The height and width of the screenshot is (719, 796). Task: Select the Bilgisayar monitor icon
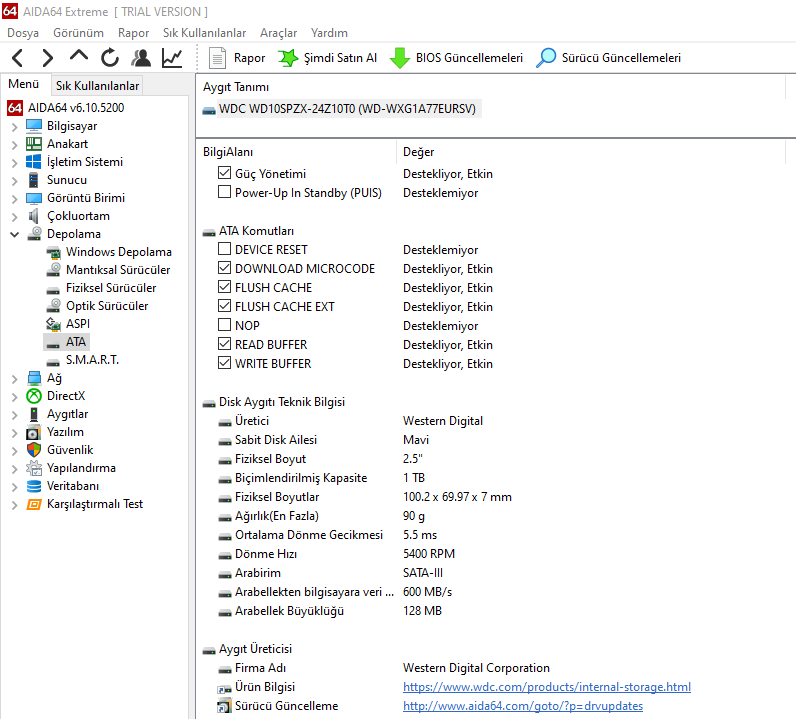point(34,125)
